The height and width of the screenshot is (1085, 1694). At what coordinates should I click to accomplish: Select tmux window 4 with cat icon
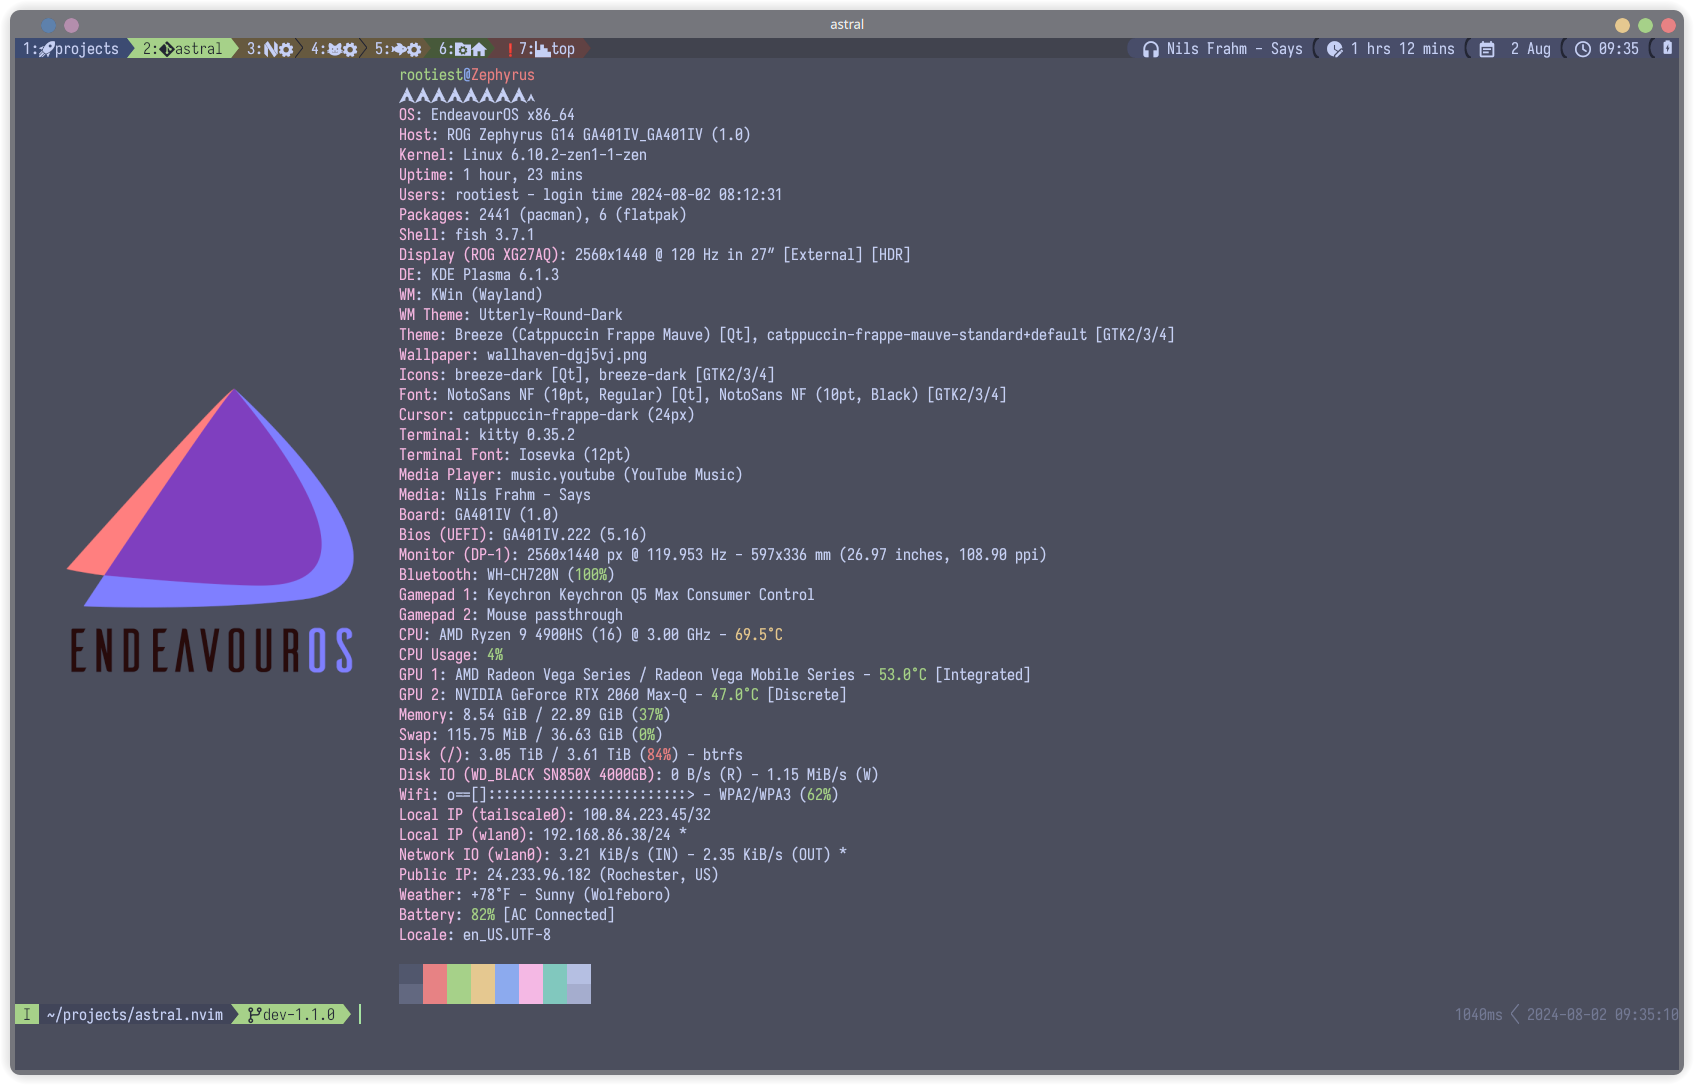click(x=333, y=48)
